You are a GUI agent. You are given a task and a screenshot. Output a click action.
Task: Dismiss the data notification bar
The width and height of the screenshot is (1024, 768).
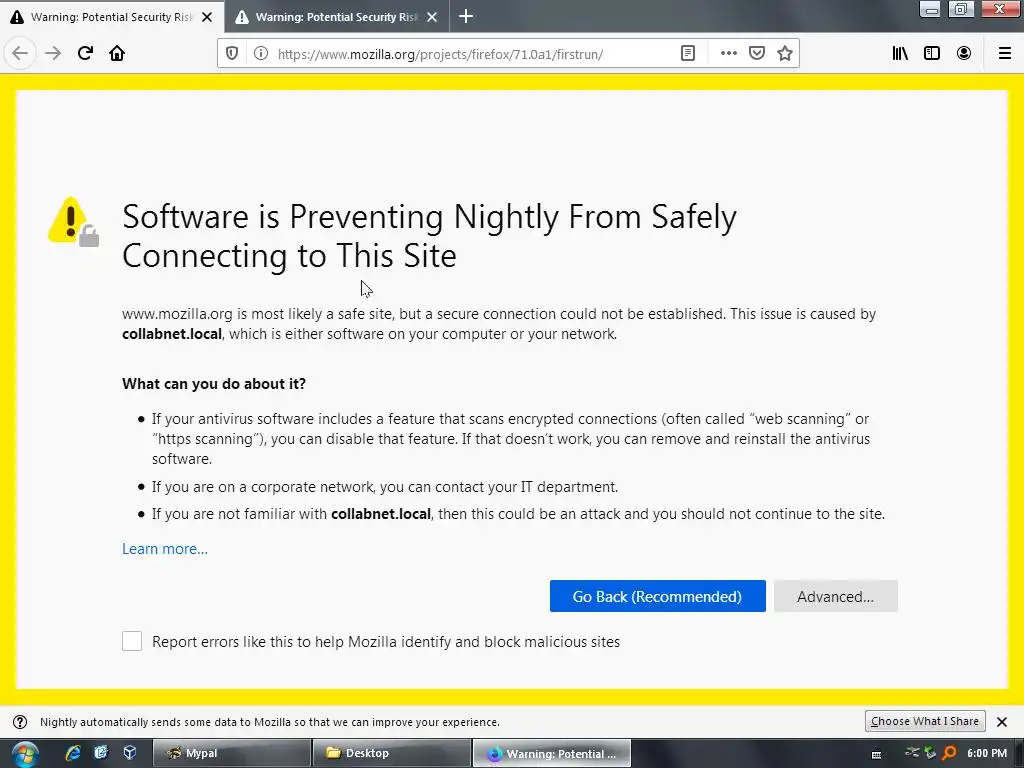pyautogui.click(x=1002, y=722)
